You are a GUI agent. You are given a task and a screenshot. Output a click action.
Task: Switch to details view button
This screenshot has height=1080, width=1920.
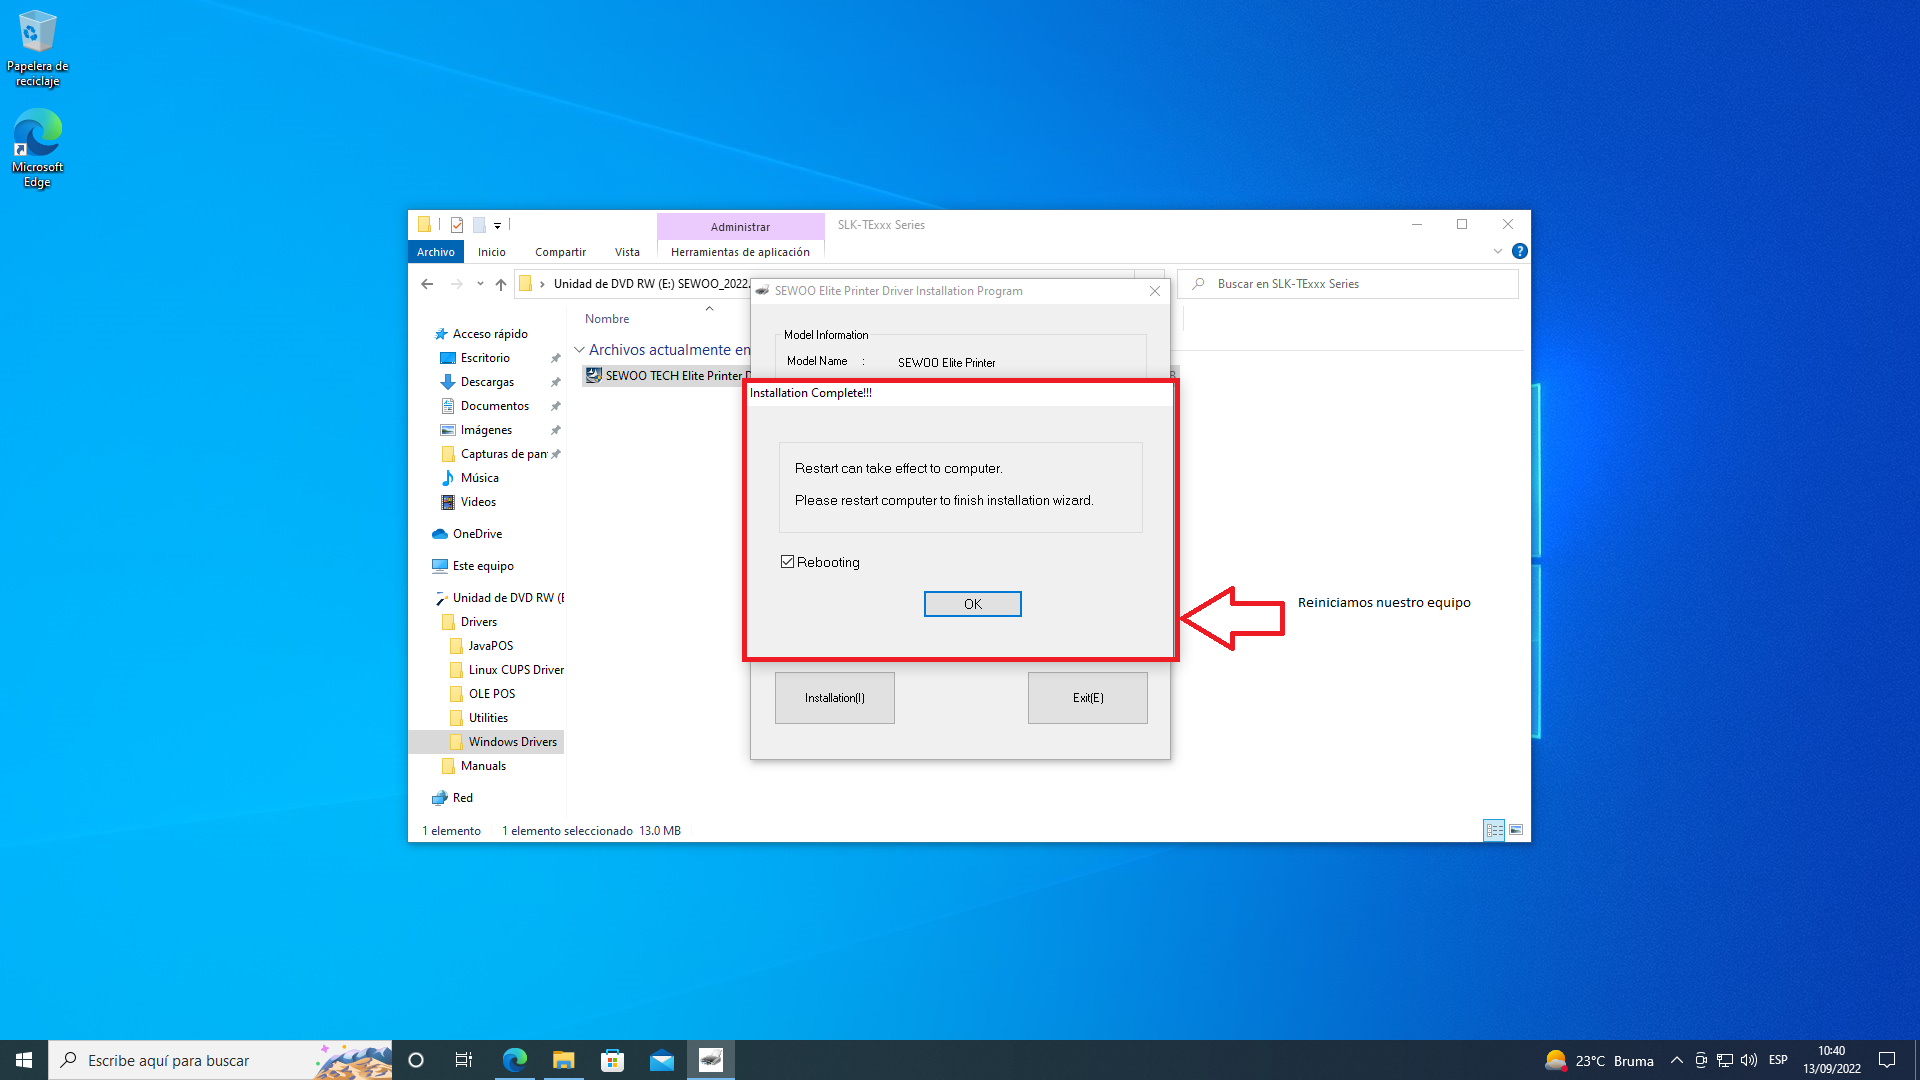tap(1494, 830)
